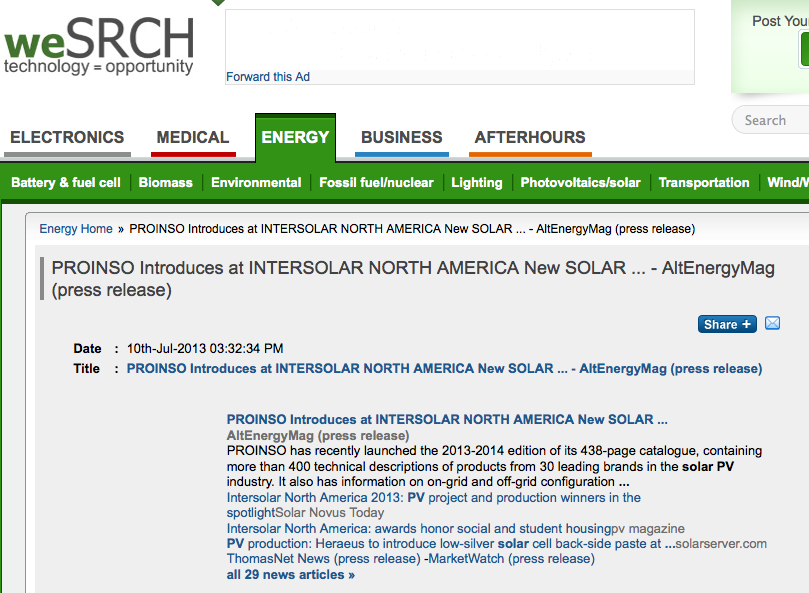Email this article via envelope icon
This screenshot has height=593, width=809.
[772, 324]
